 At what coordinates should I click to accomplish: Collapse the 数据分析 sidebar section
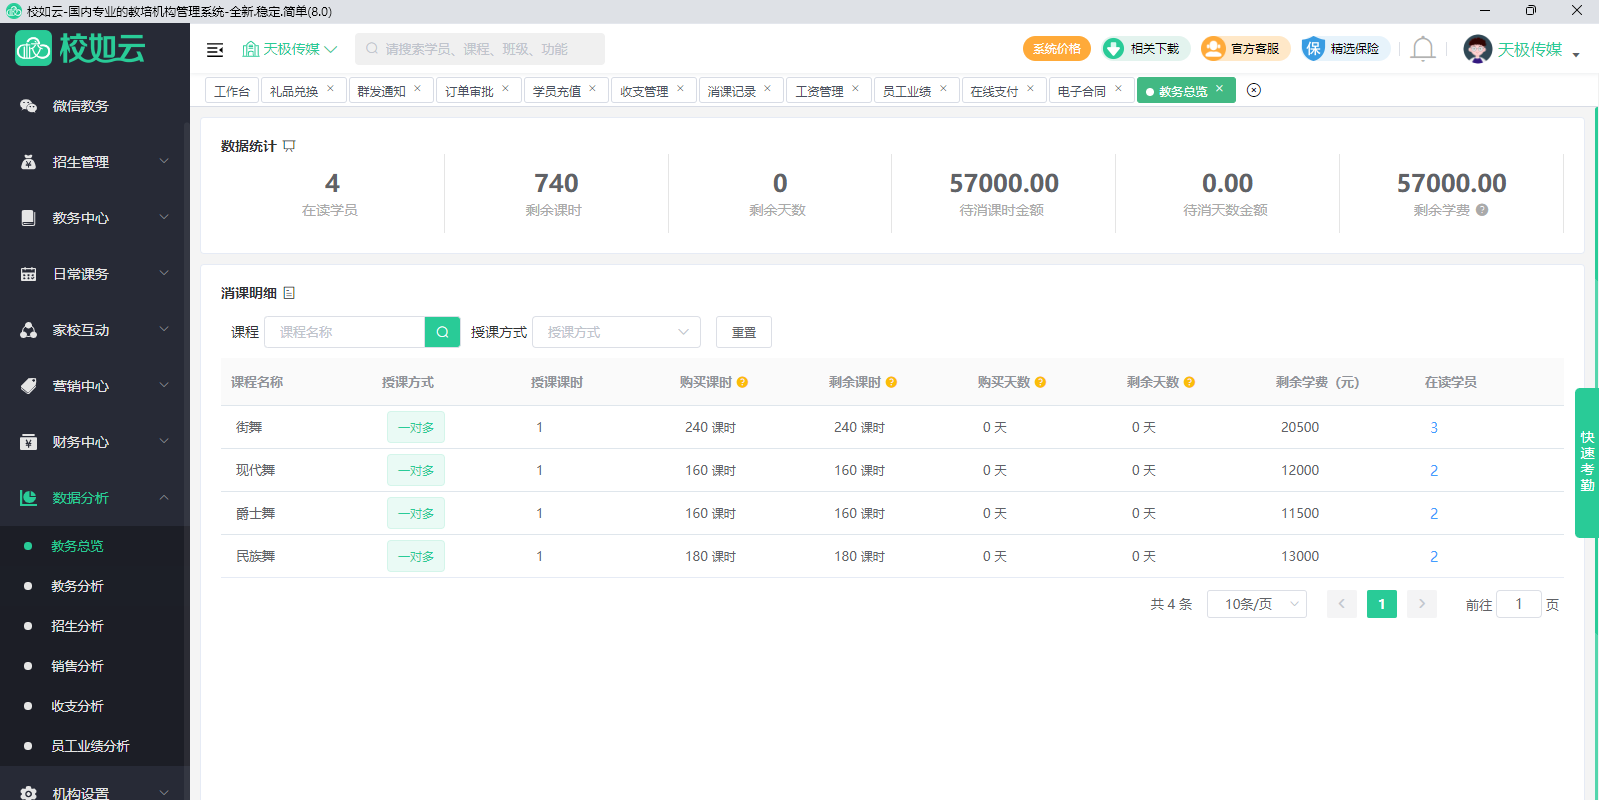click(x=95, y=498)
